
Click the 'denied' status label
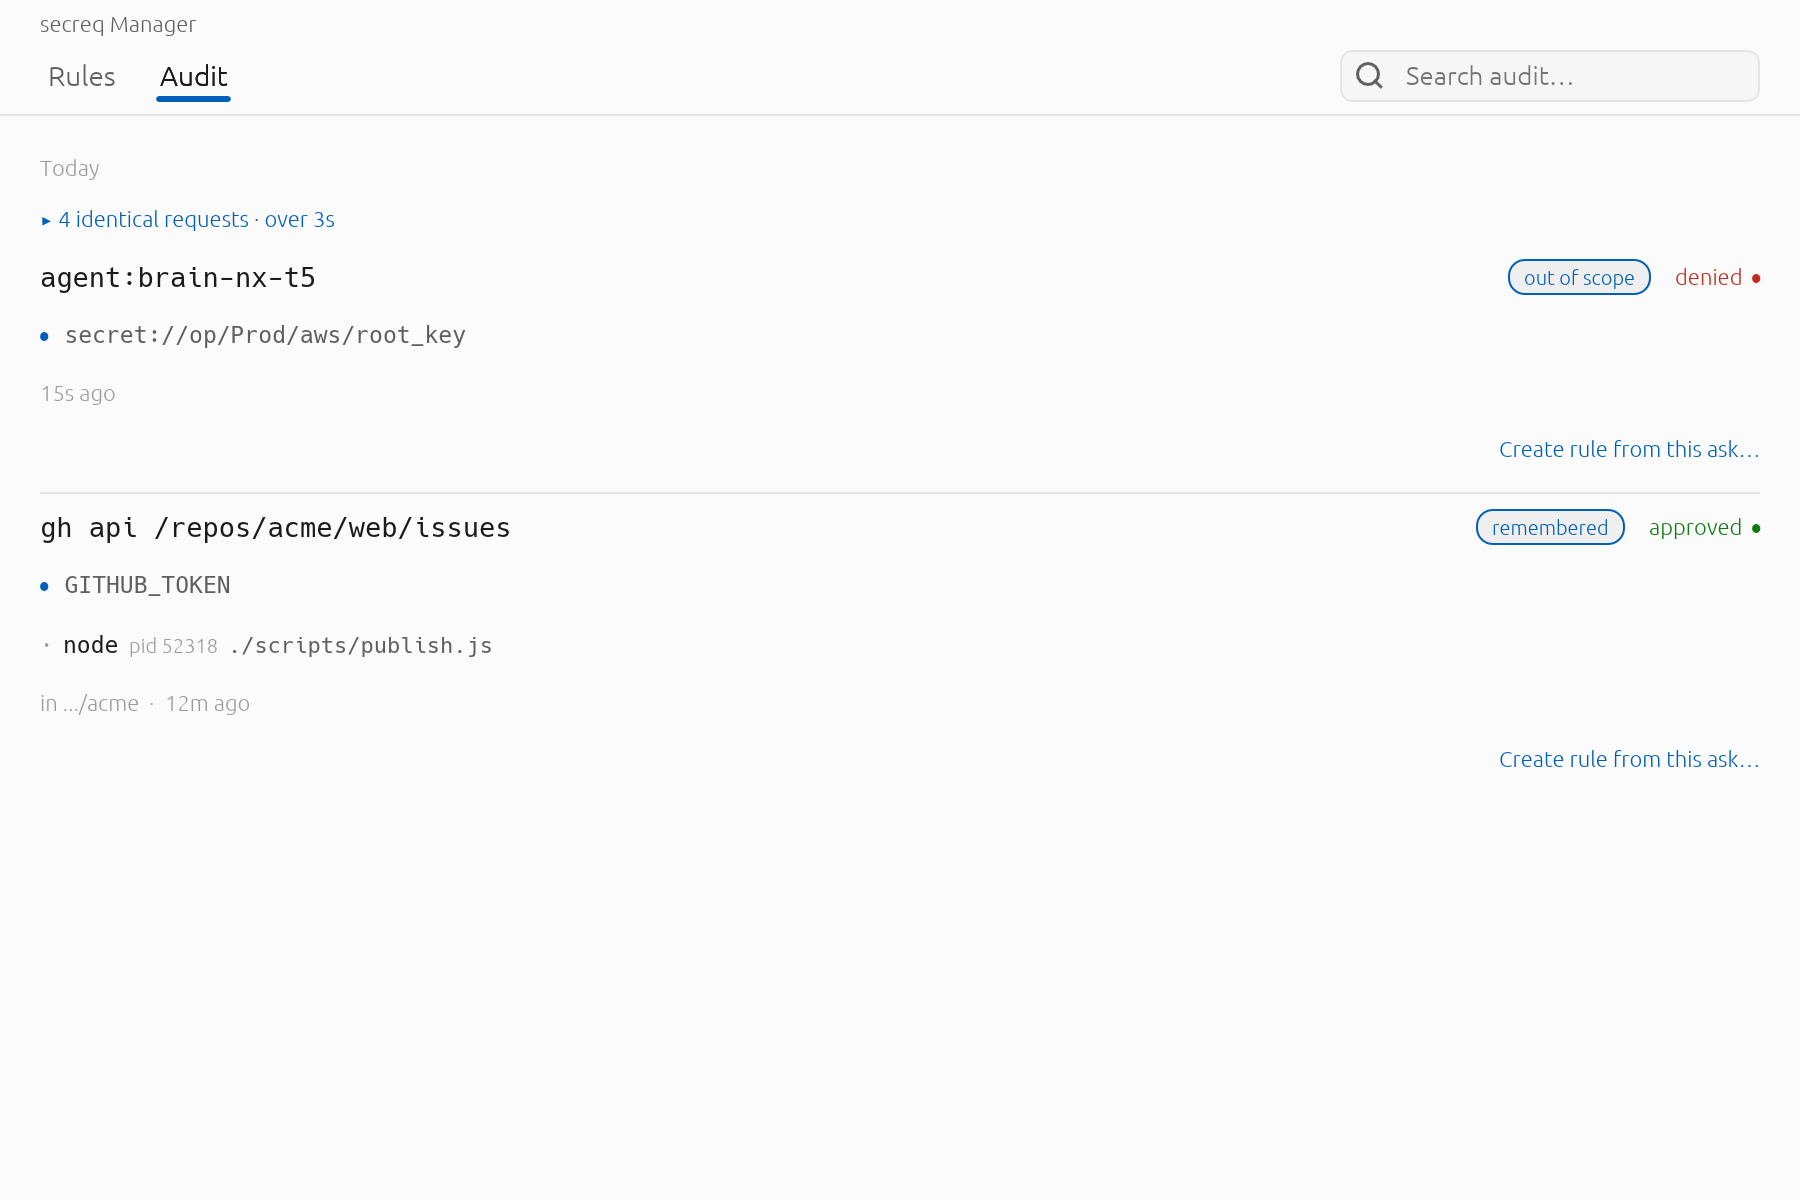(1708, 278)
